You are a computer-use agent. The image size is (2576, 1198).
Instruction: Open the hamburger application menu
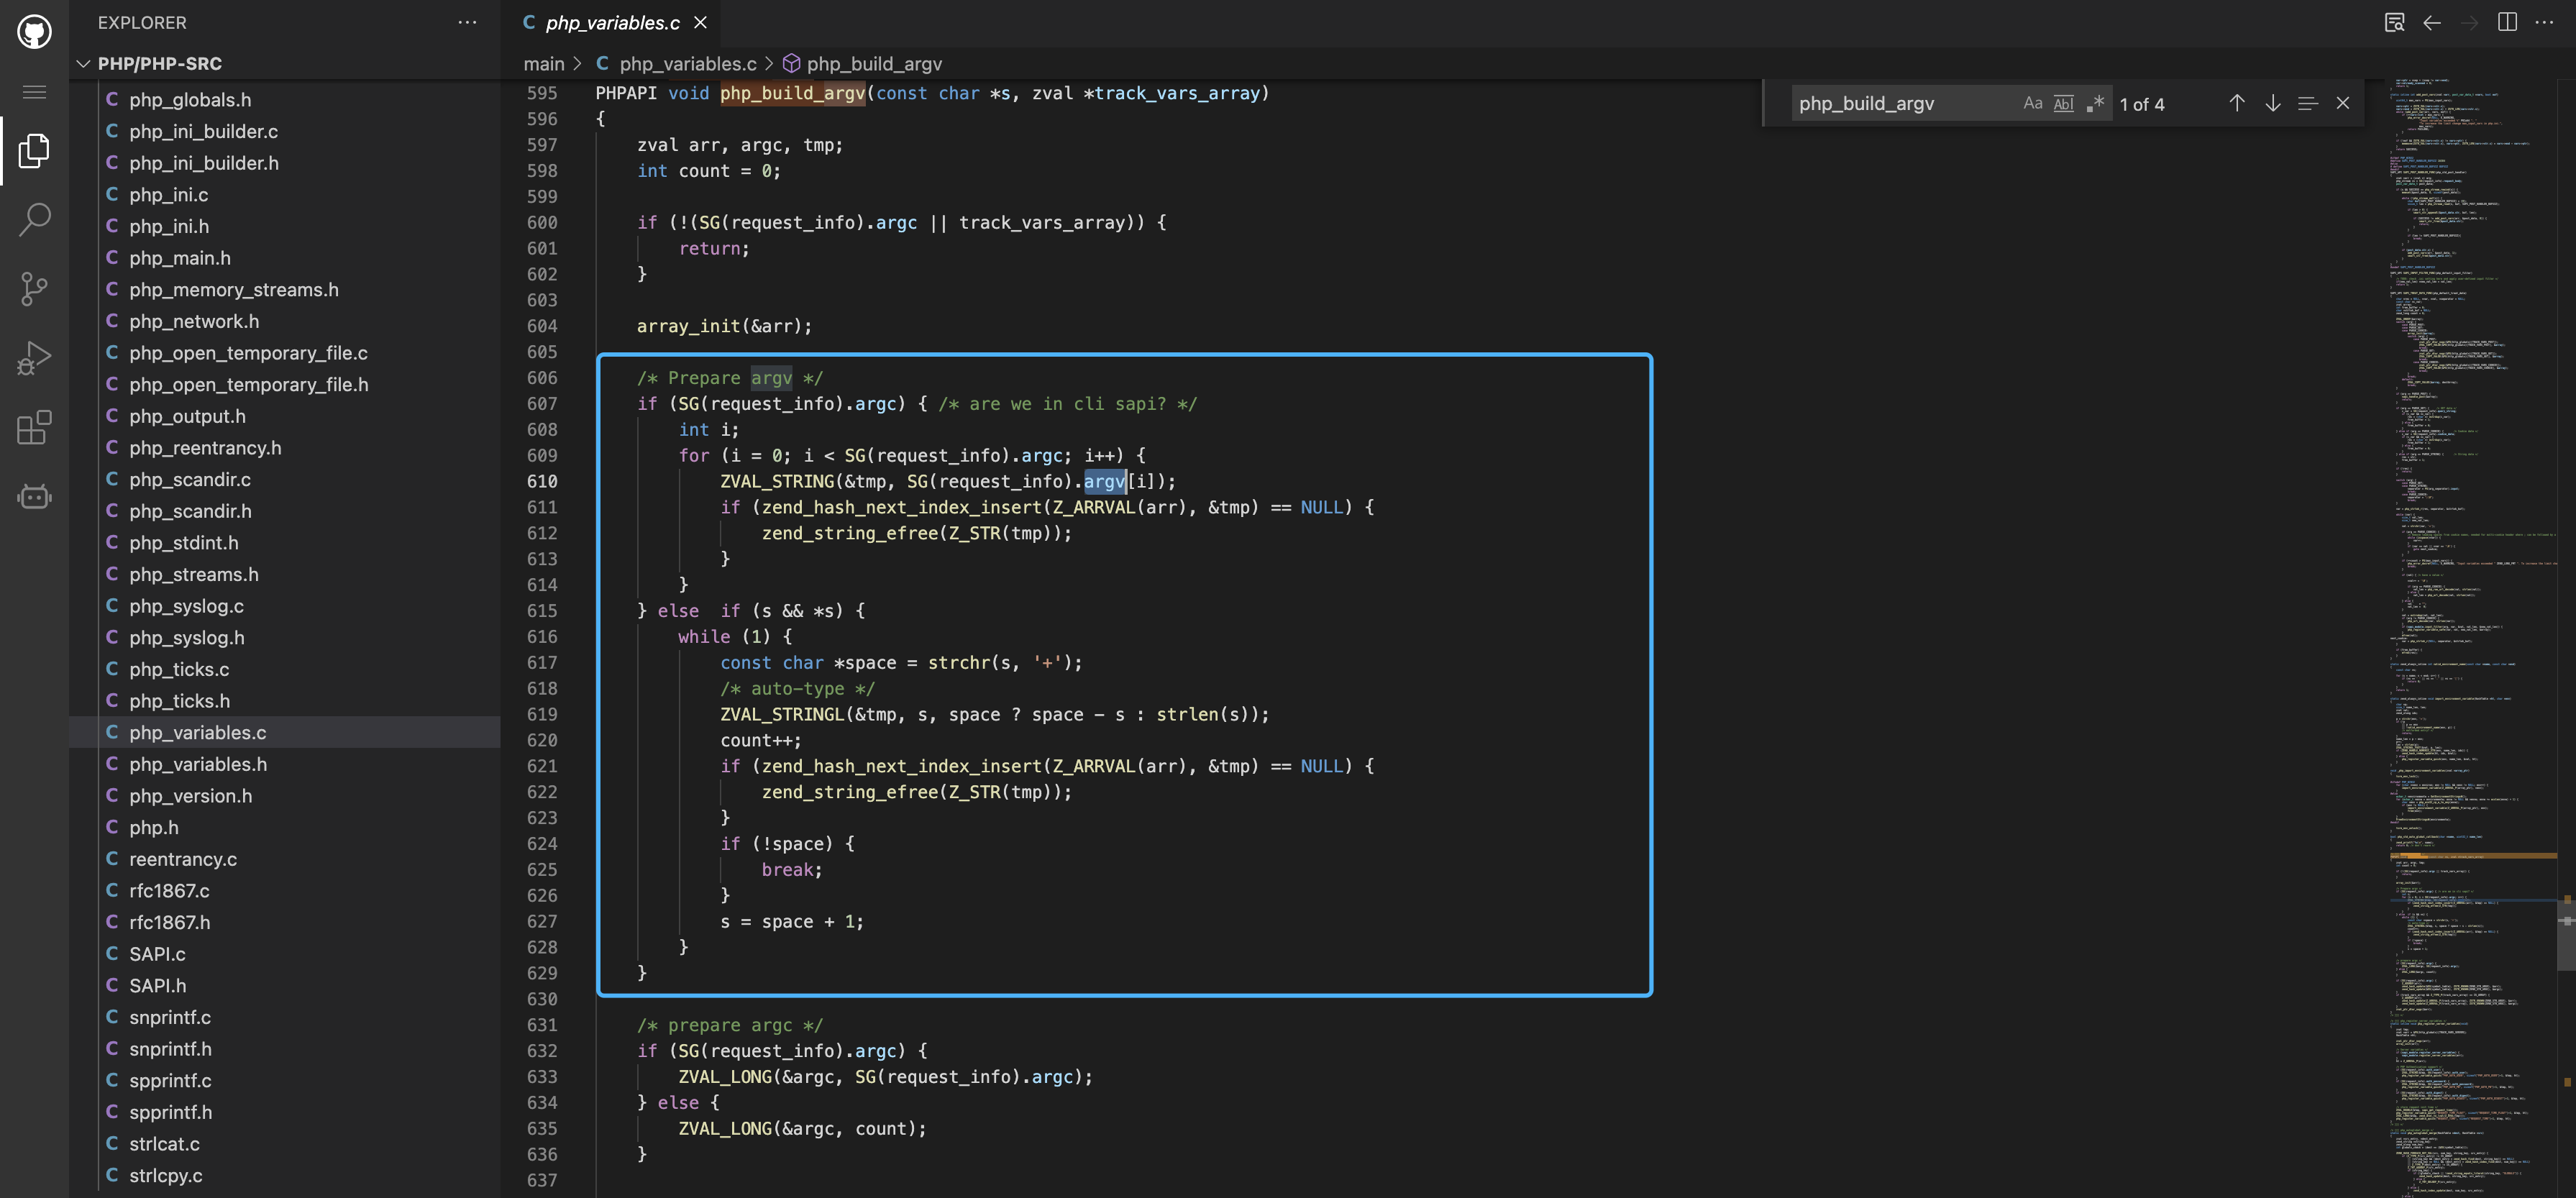click(34, 92)
